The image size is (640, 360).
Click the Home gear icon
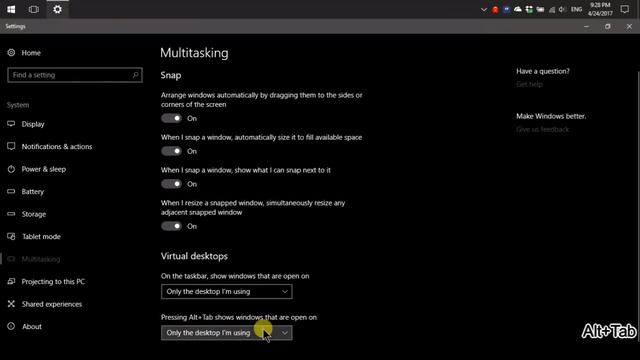pyautogui.click(x=11, y=53)
